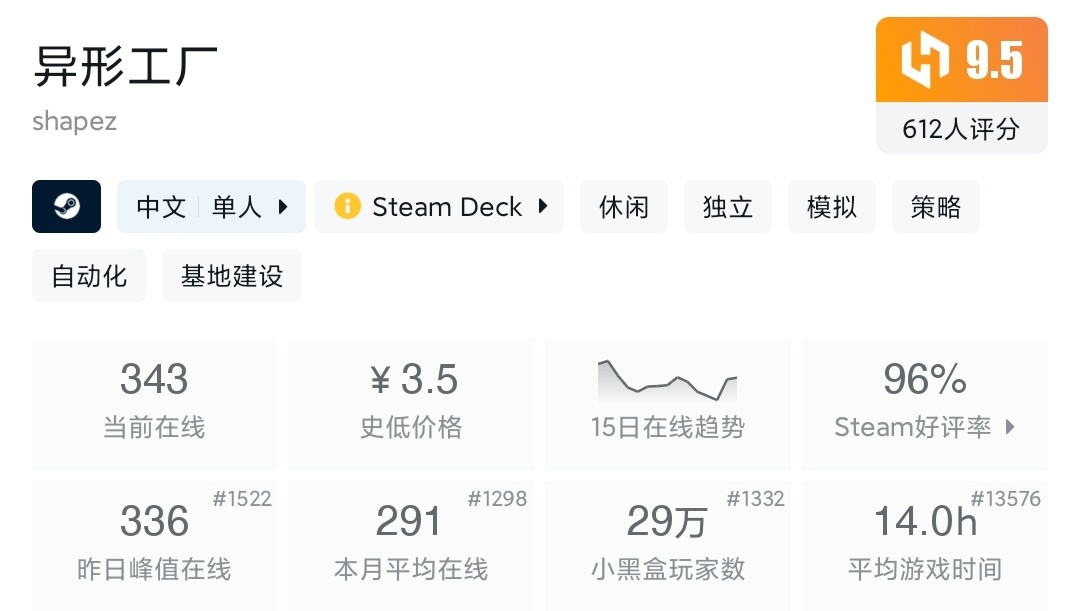This screenshot has width=1080, height=611.
Task: Tap the ¥3.5 史低价格 card
Action: click(411, 404)
